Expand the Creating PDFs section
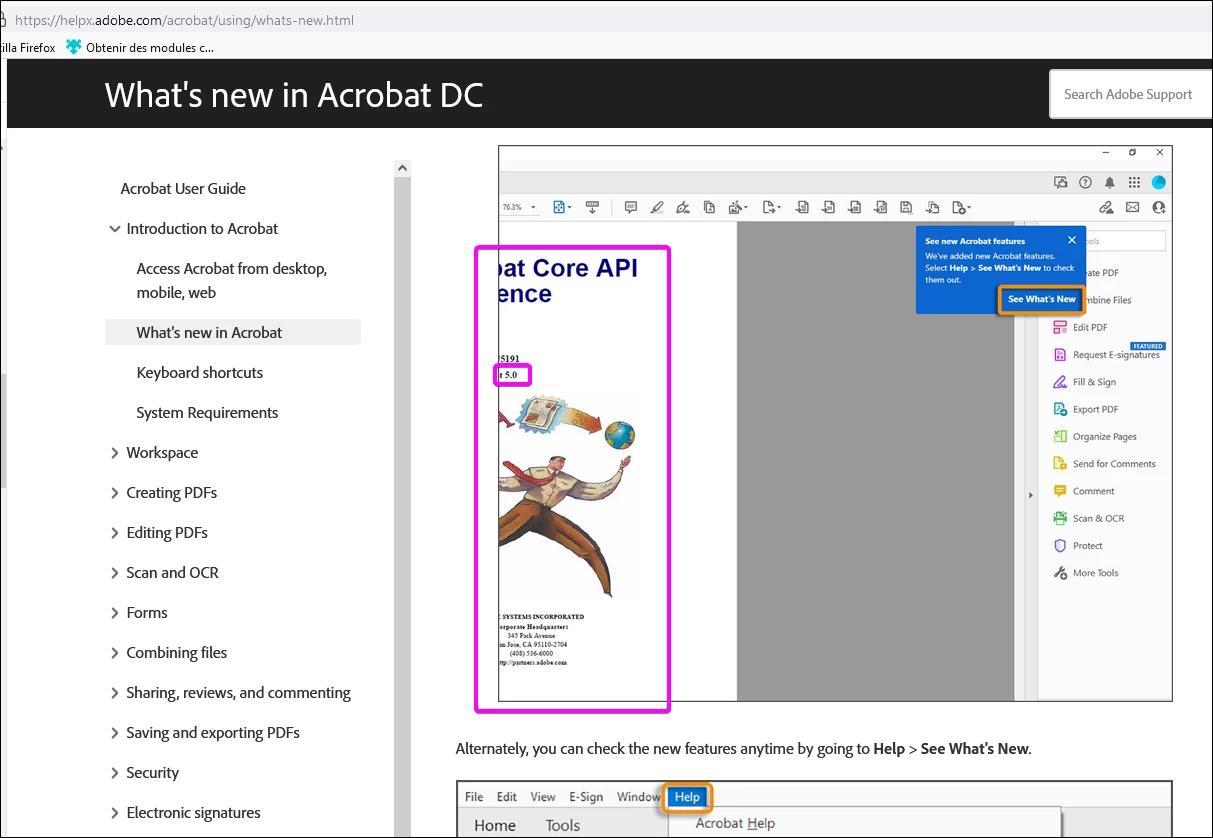The width and height of the screenshot is (1213, 838). 114,493
